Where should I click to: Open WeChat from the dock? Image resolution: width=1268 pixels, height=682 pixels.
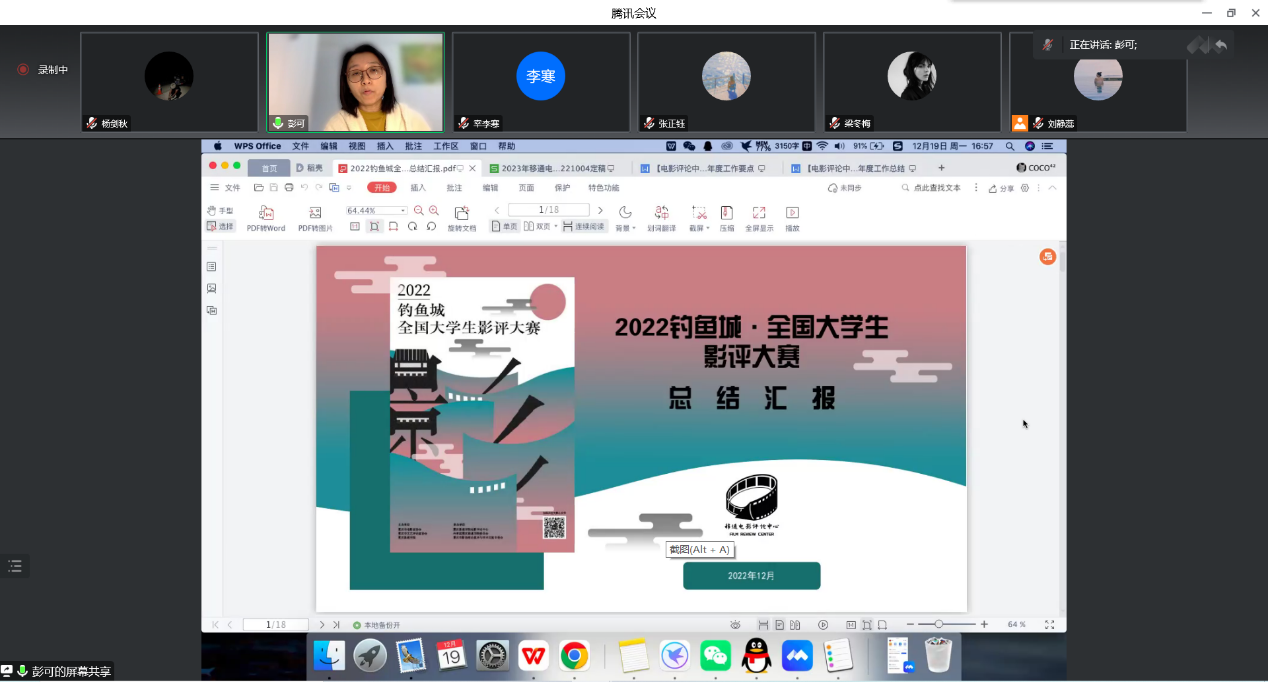(x=715, y=655)
